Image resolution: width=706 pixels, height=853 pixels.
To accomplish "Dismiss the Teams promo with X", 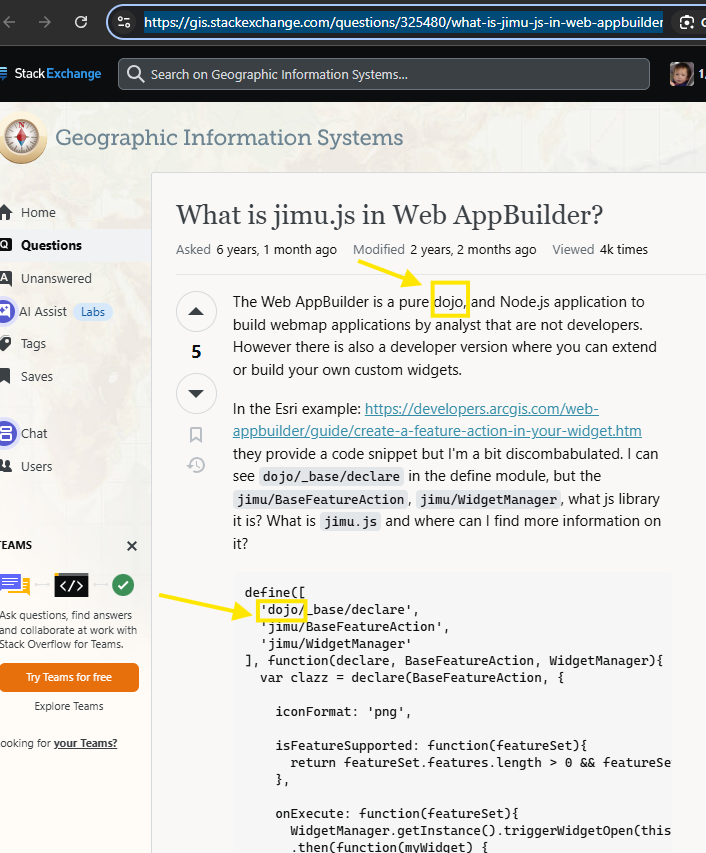I will point(132,546).
